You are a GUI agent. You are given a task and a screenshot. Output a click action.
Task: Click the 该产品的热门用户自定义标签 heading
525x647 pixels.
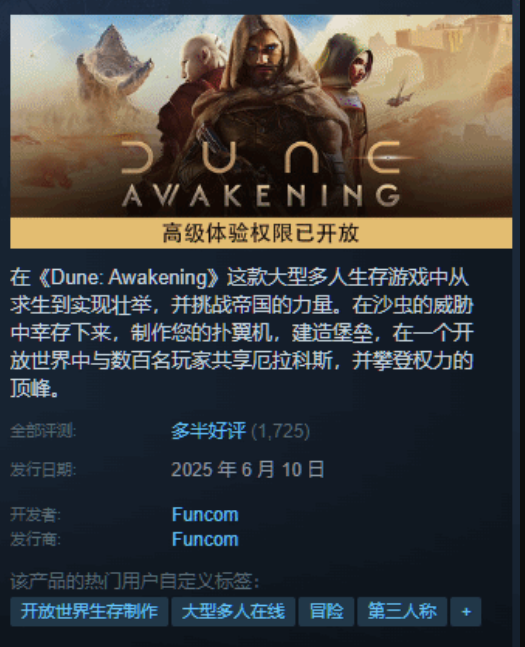[135, 582]
